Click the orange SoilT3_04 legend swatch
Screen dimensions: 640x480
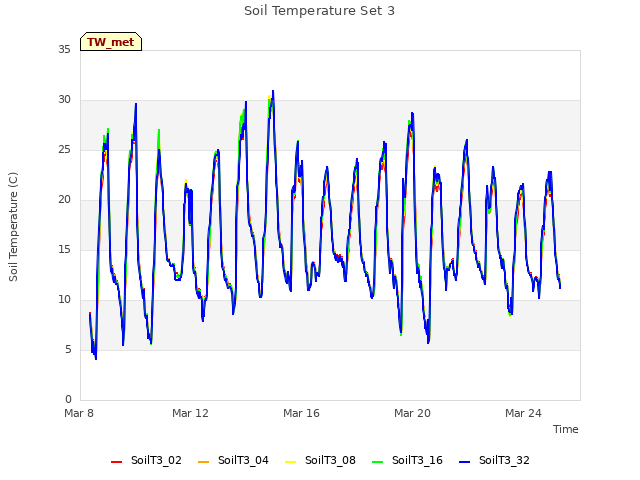[203, 462]
